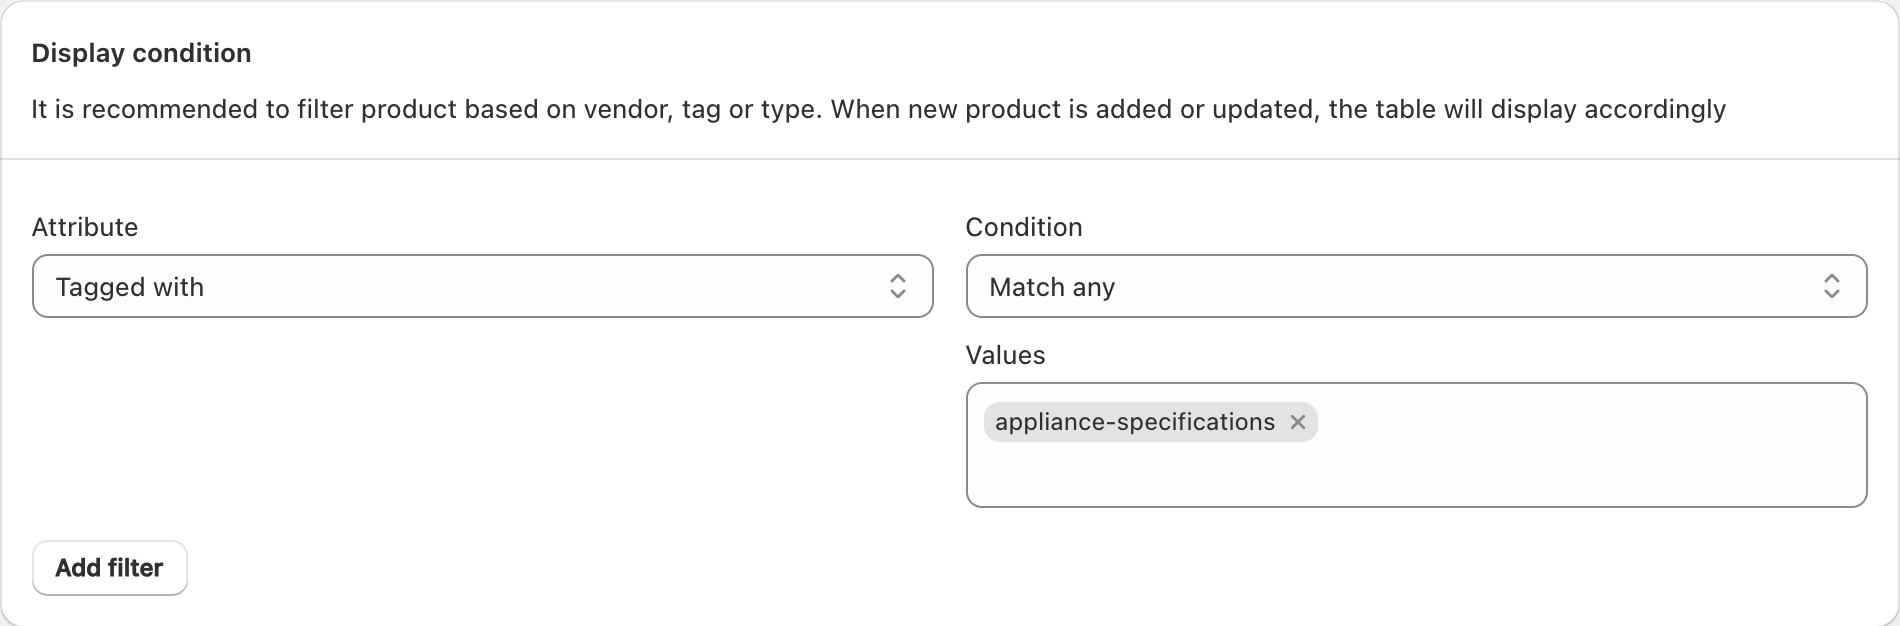Click the up-down chevron icon in Condition select
Viewport: 1900px width, 626px height.
click(x=1832, y=287)
